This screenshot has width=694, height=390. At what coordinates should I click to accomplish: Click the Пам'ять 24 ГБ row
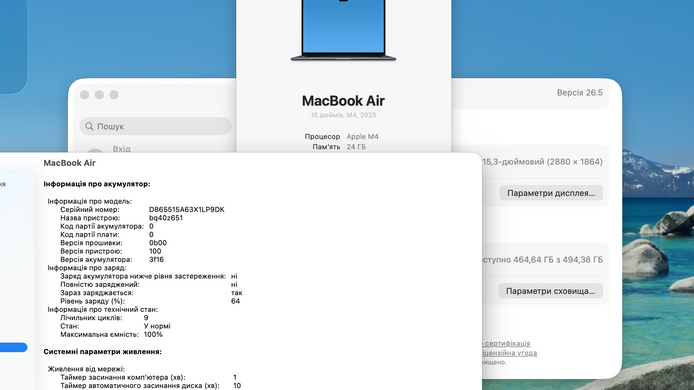(x=339, y=147)
